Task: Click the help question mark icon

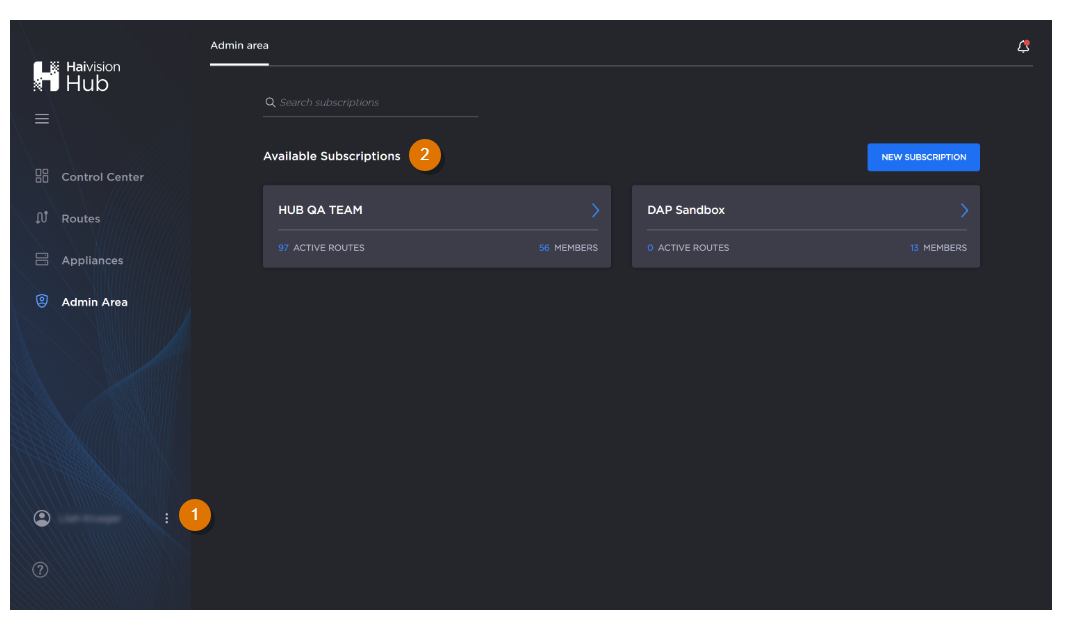Action: tap(40, 570)
